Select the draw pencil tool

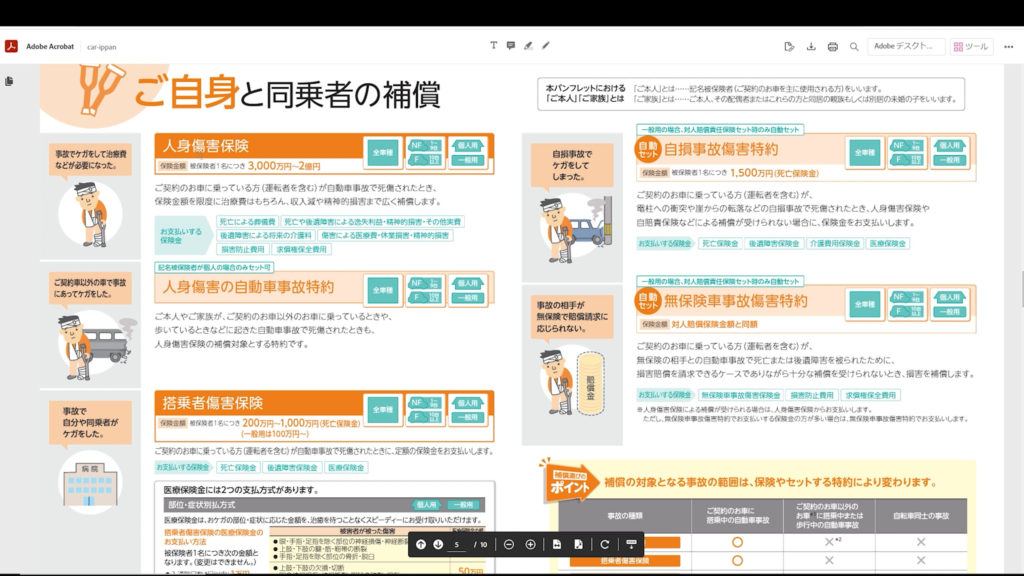pyautogui.click(x=546, y=46)
